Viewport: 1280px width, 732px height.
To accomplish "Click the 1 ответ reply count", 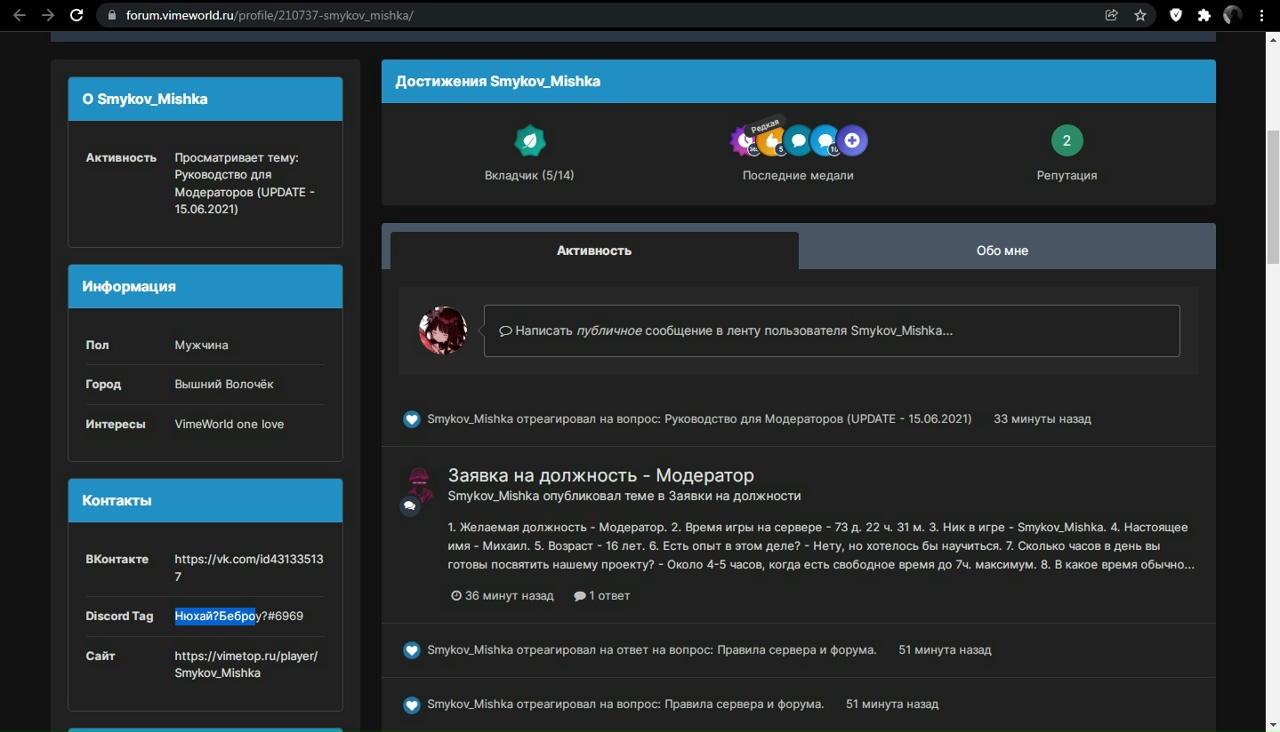I will (602, 595).
